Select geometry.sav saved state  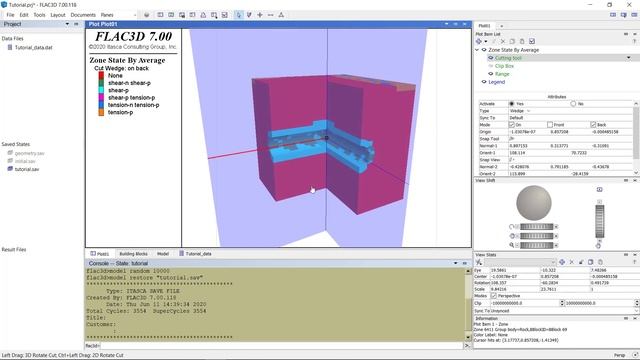click(29, 153)
